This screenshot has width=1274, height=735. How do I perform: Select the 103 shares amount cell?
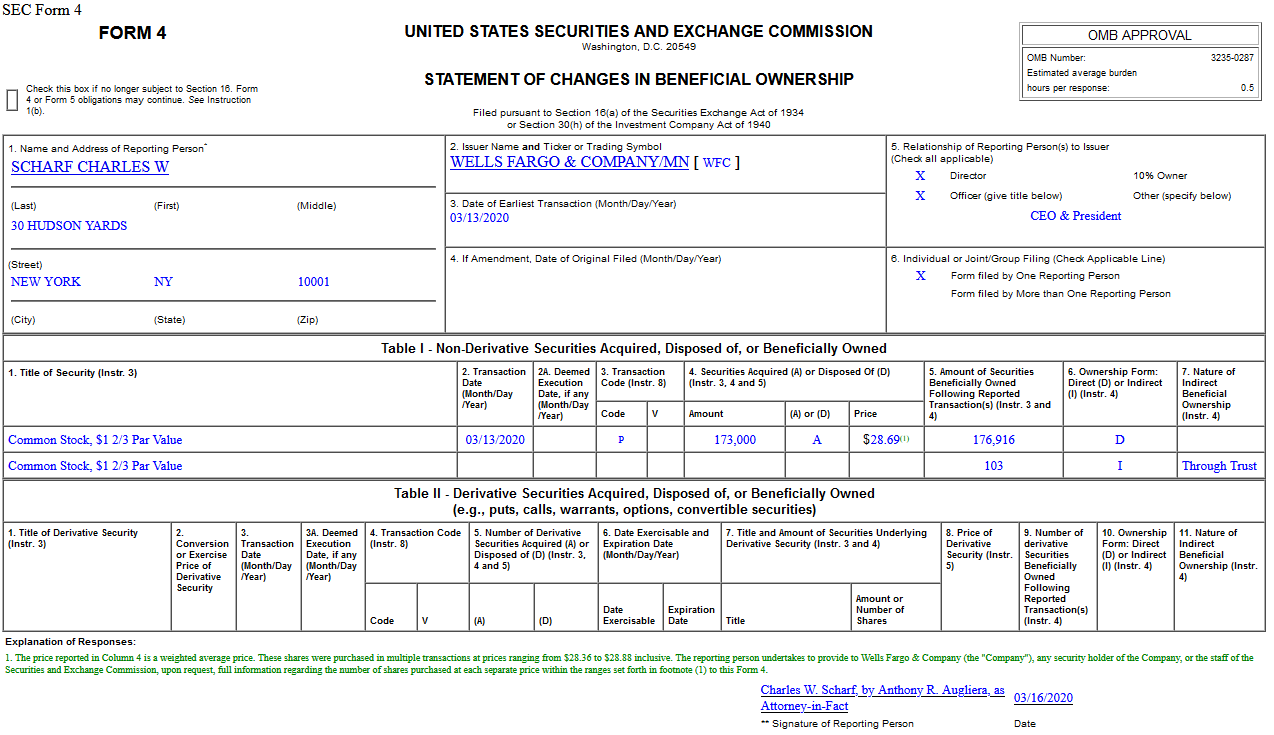pyautogui.click(x=994, y=466)
